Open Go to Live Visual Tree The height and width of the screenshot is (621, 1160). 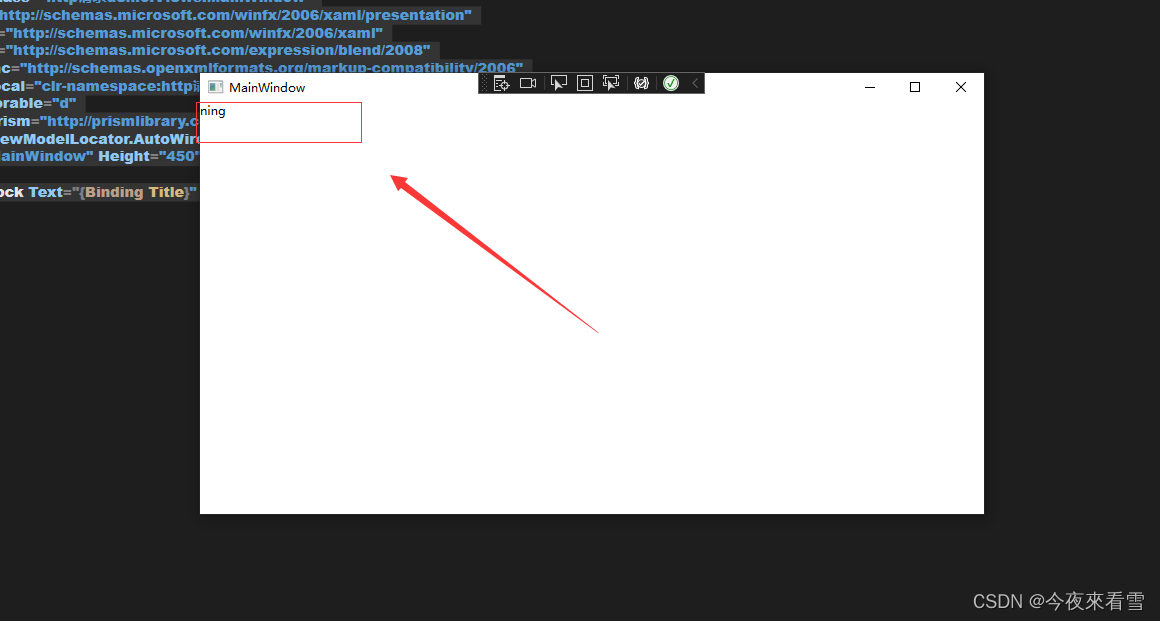pos(502,84)
